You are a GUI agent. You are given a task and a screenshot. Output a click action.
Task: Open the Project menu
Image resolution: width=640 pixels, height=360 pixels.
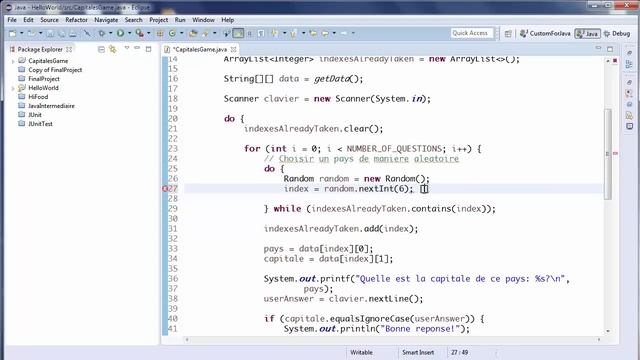click(x=158, y=20)
